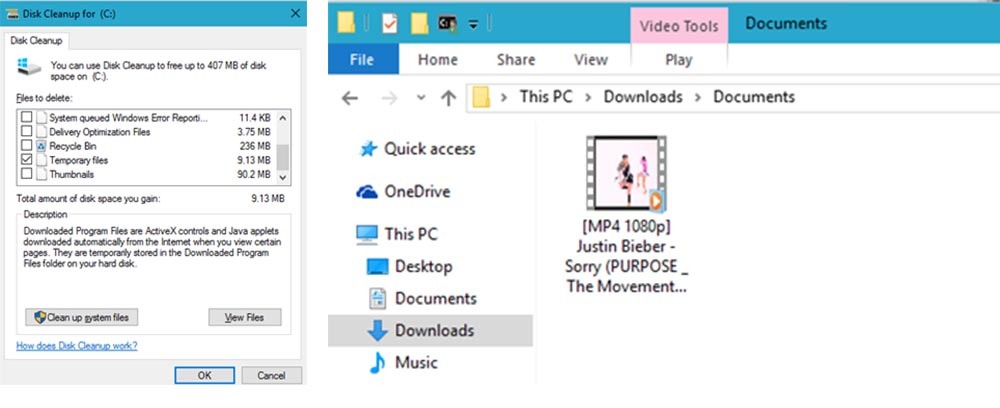Click the Quick access star icon
The image size is (1000, 408).
[368, 149]
